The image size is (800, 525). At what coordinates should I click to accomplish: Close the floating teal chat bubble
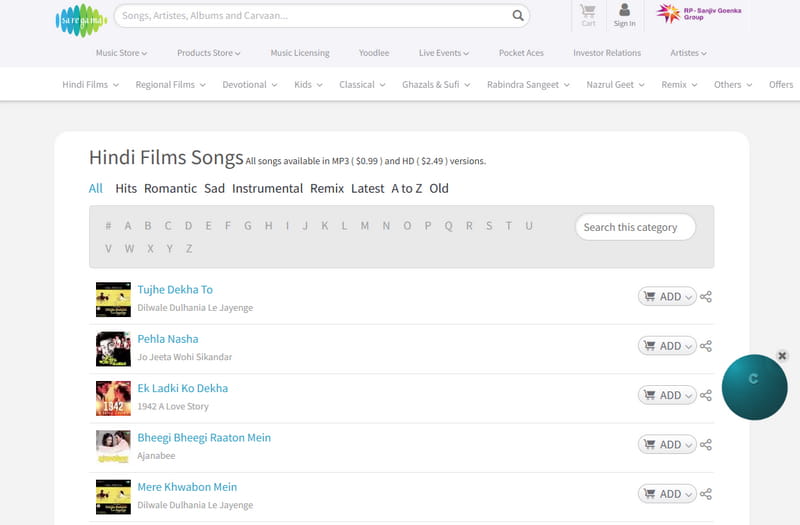[782, 356]
